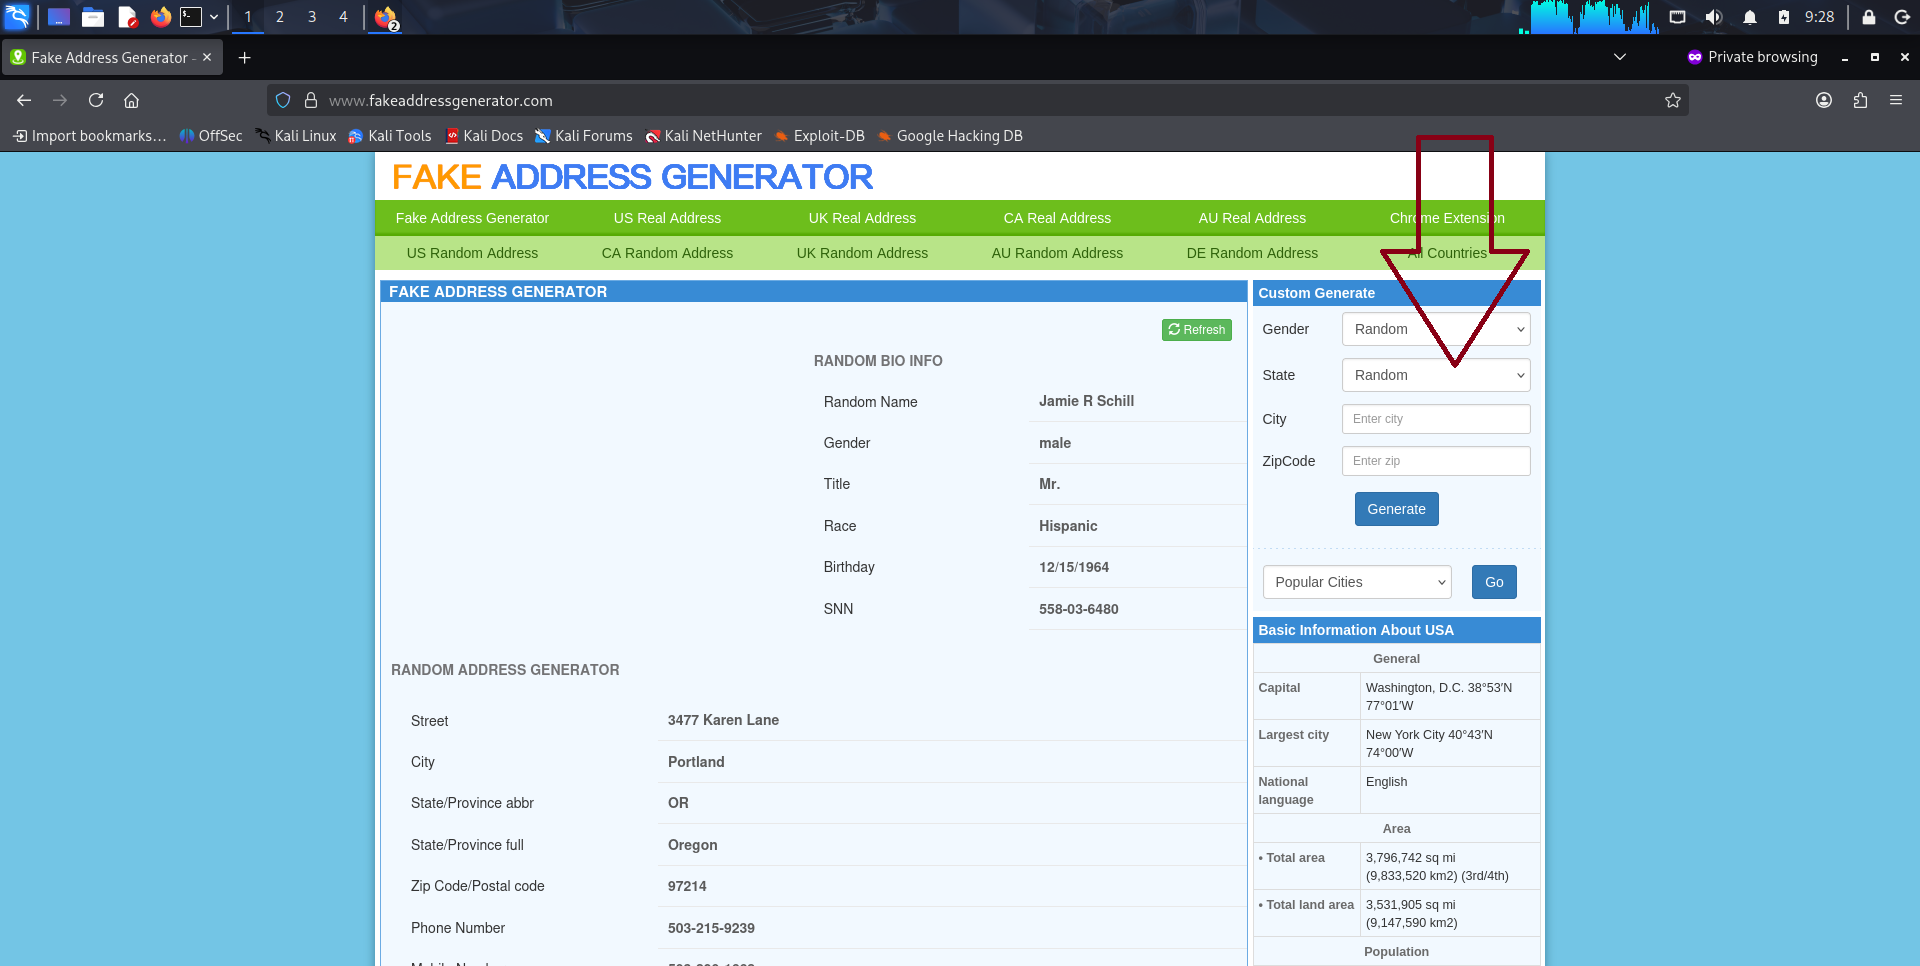Open the Popular Cities dropdown
This screenshot has width=1920, height=966.
tap(1357, 582)
